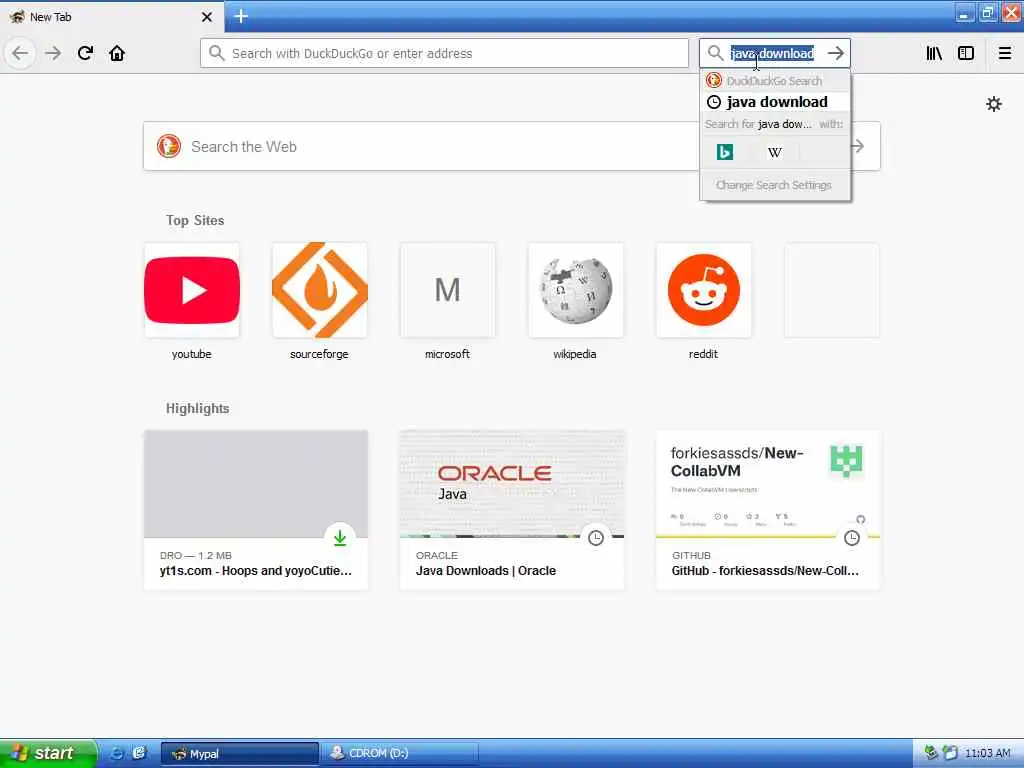This screenshot has height=768, width=1024.
Task: Open the Library bookmarks icon
Action: pos(934,53)
